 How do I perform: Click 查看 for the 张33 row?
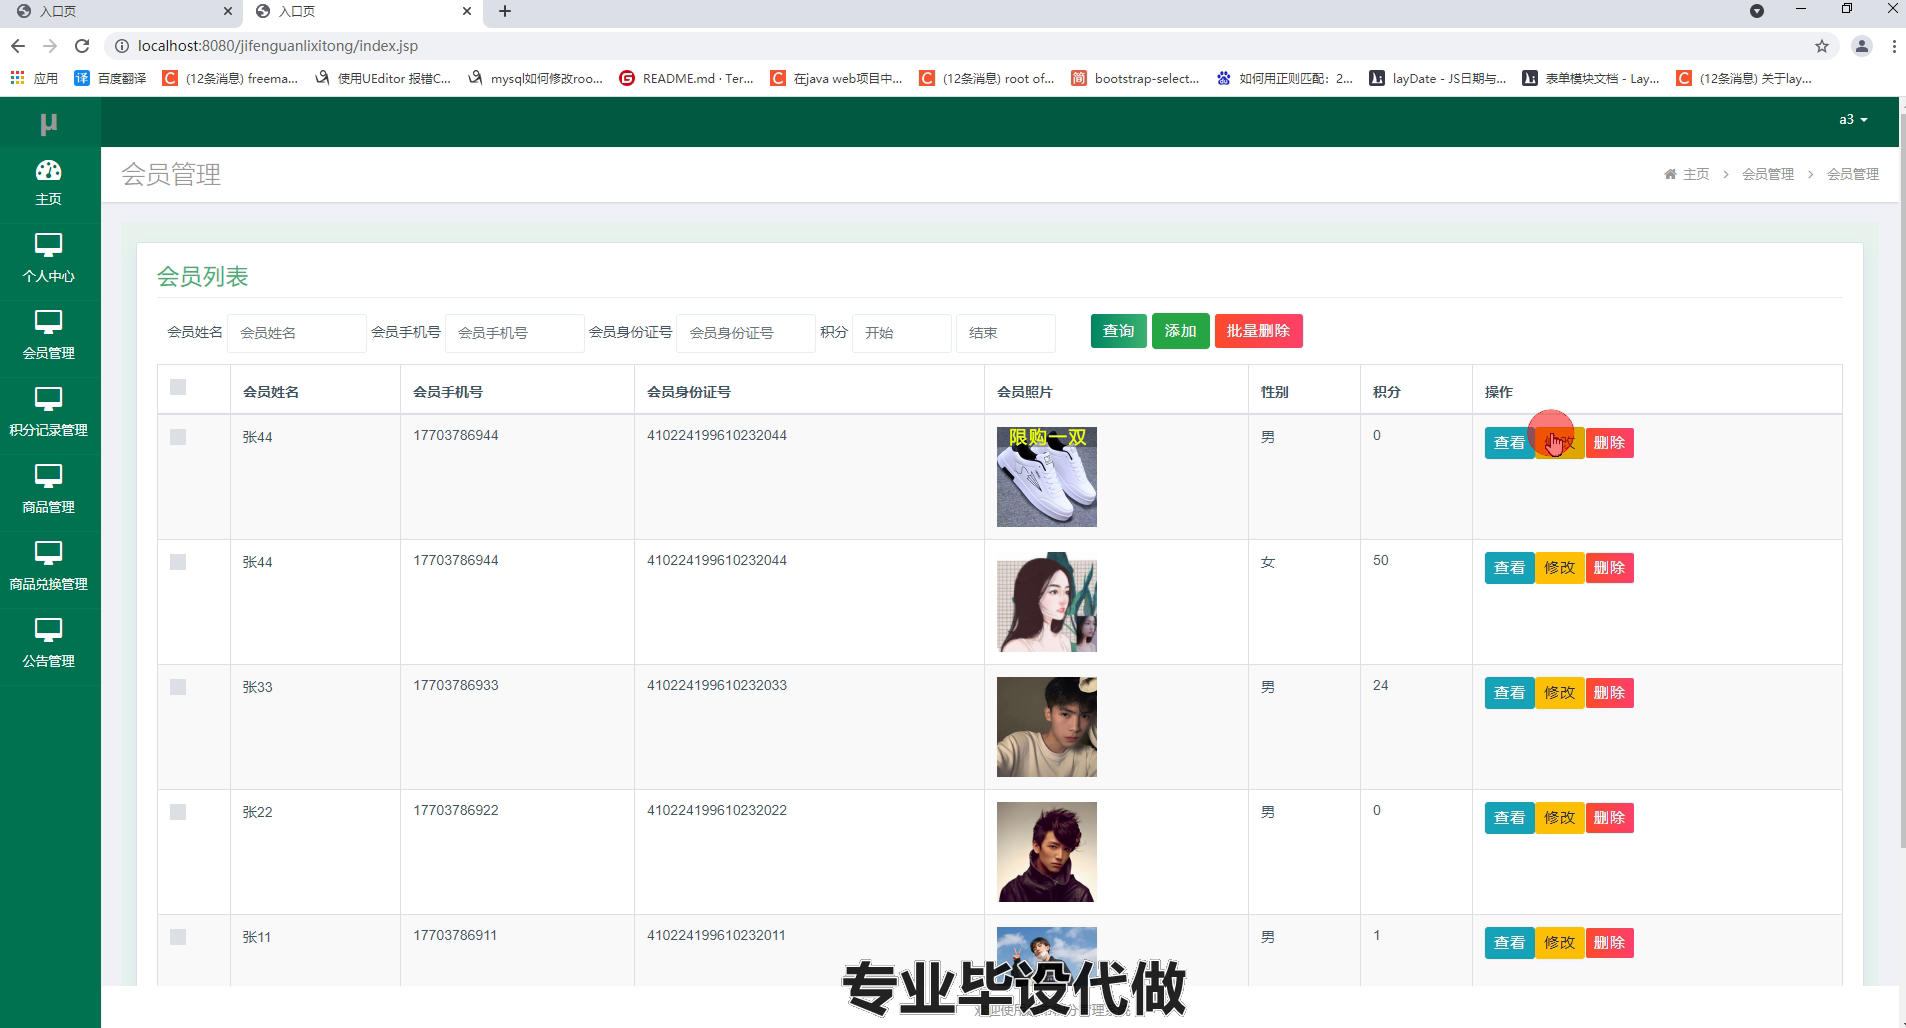click(x=1509, y=693)
